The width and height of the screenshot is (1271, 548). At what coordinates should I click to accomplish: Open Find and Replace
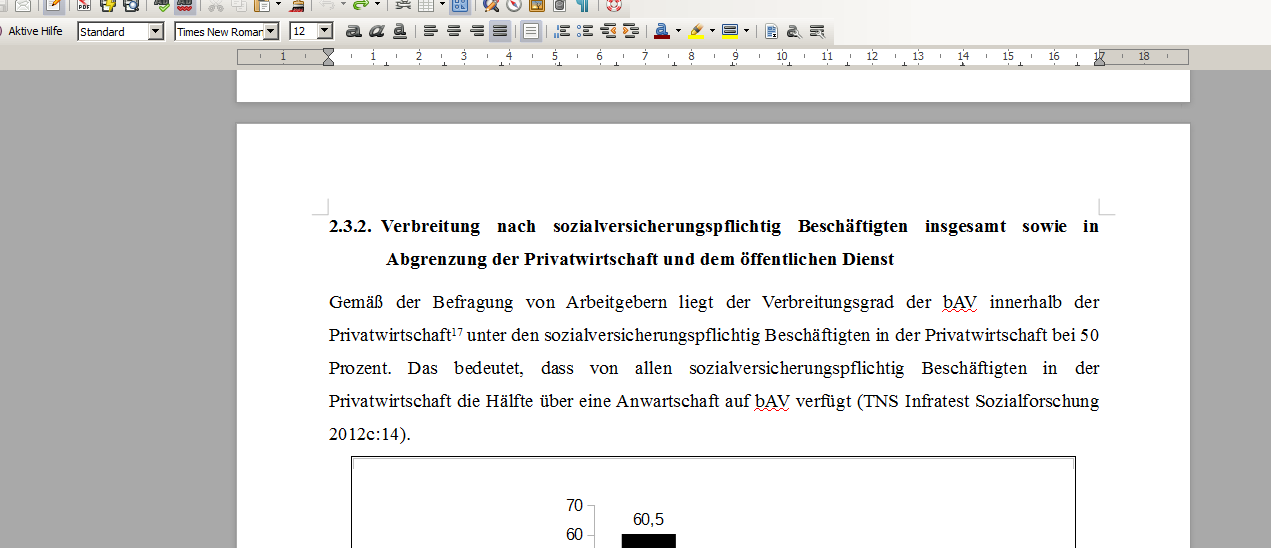coord(490,5)
